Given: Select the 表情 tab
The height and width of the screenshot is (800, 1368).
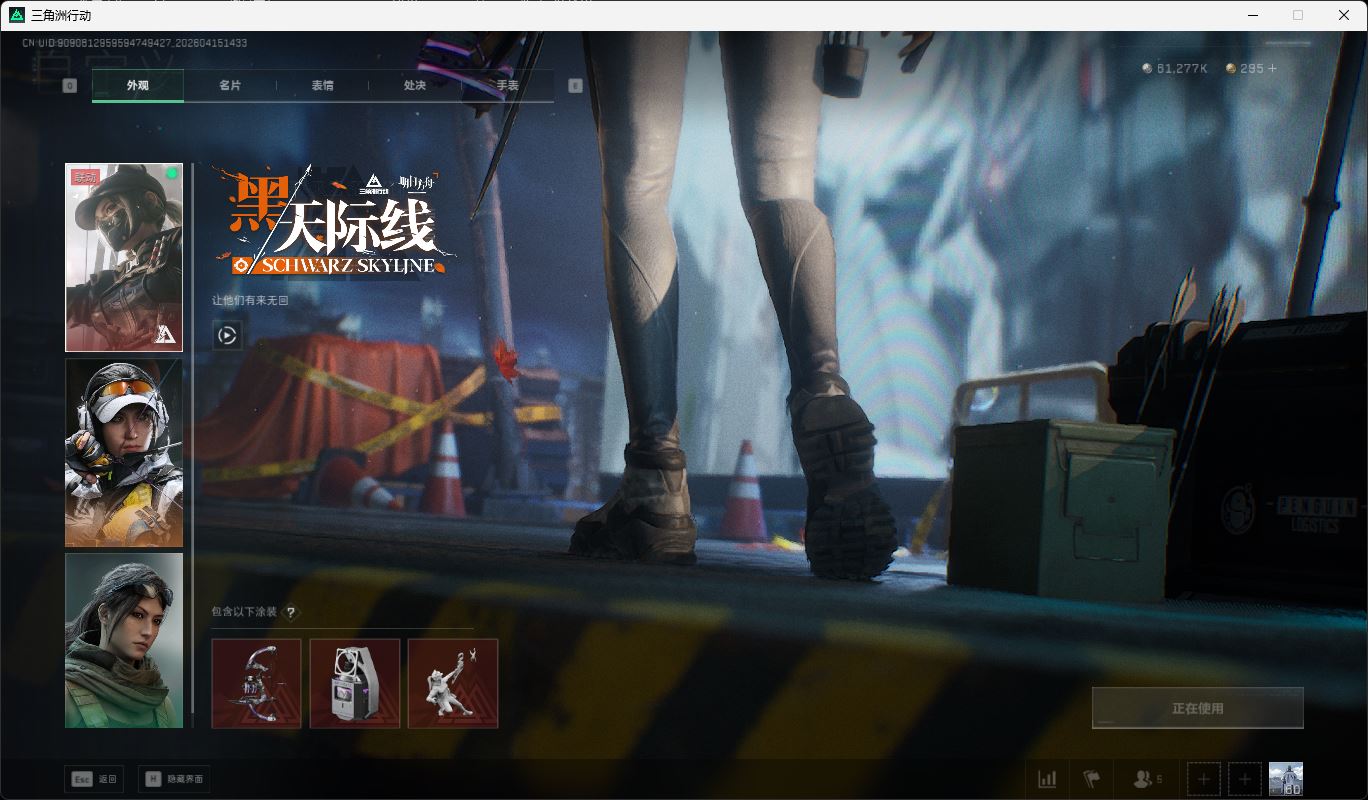Looking at the screenshot, I should [x=322, y=86].
